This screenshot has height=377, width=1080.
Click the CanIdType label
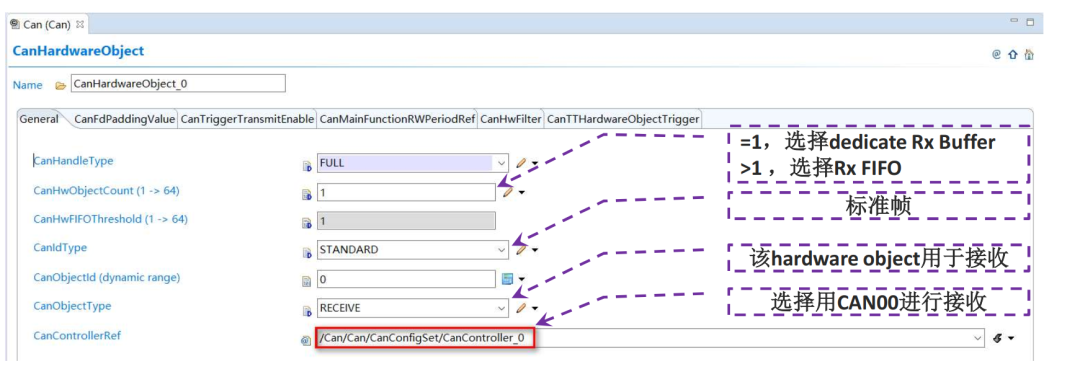[x=61, y=247]
